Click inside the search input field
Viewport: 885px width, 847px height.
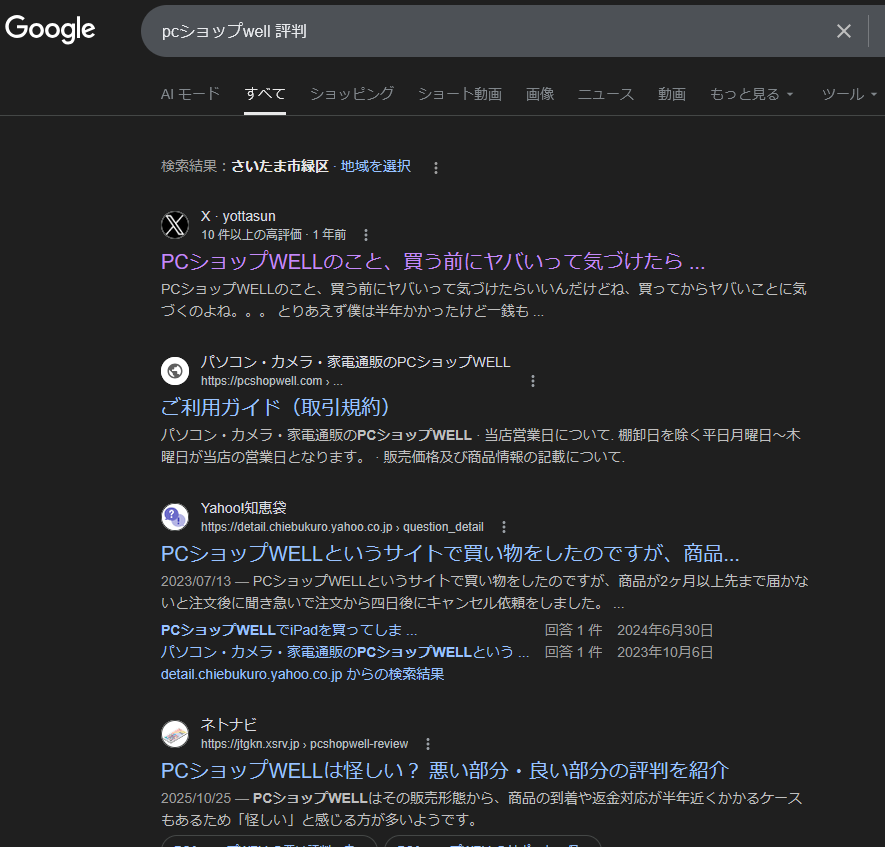pyautogui.click(x=450, y=31)
